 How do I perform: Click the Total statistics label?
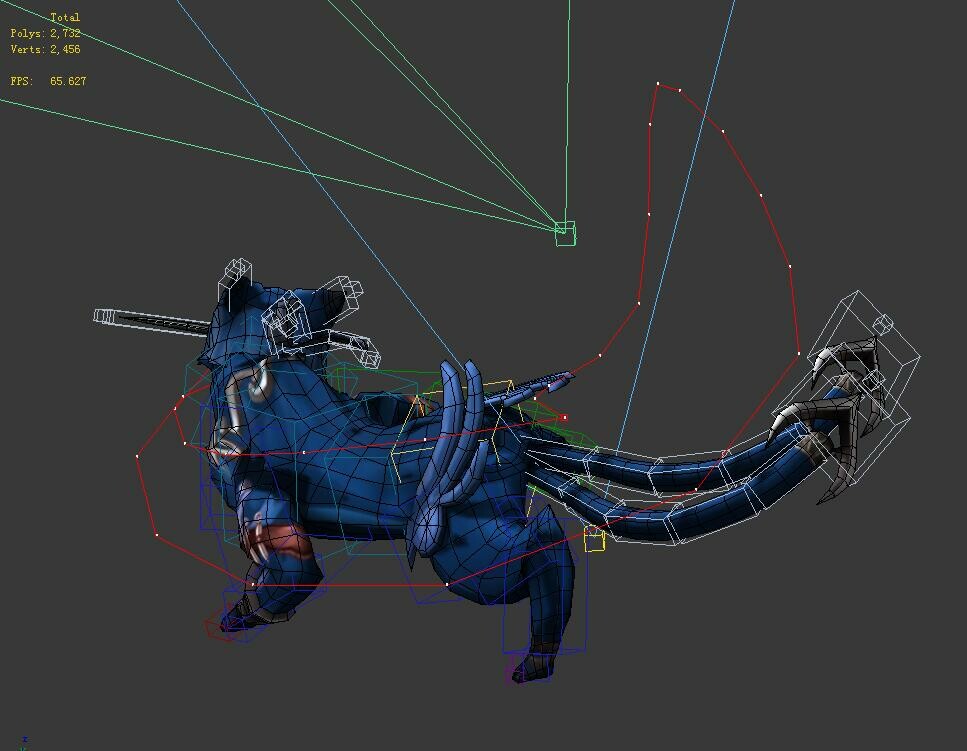(x=65, y=16)
